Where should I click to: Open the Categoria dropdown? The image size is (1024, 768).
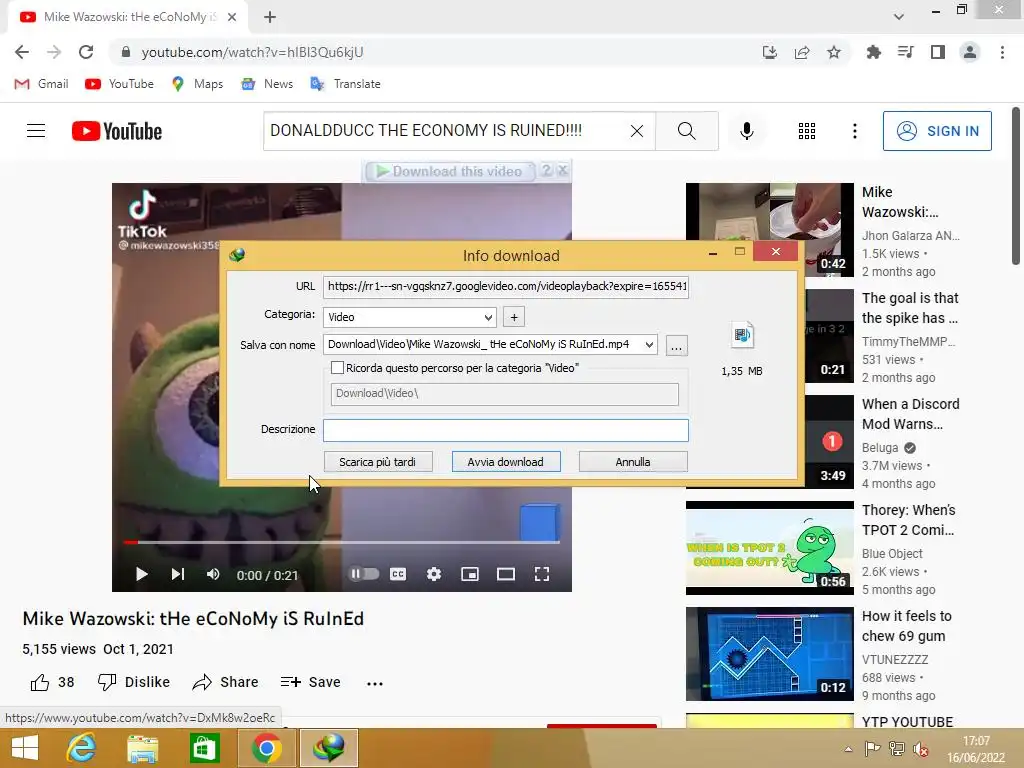point(409,317)
